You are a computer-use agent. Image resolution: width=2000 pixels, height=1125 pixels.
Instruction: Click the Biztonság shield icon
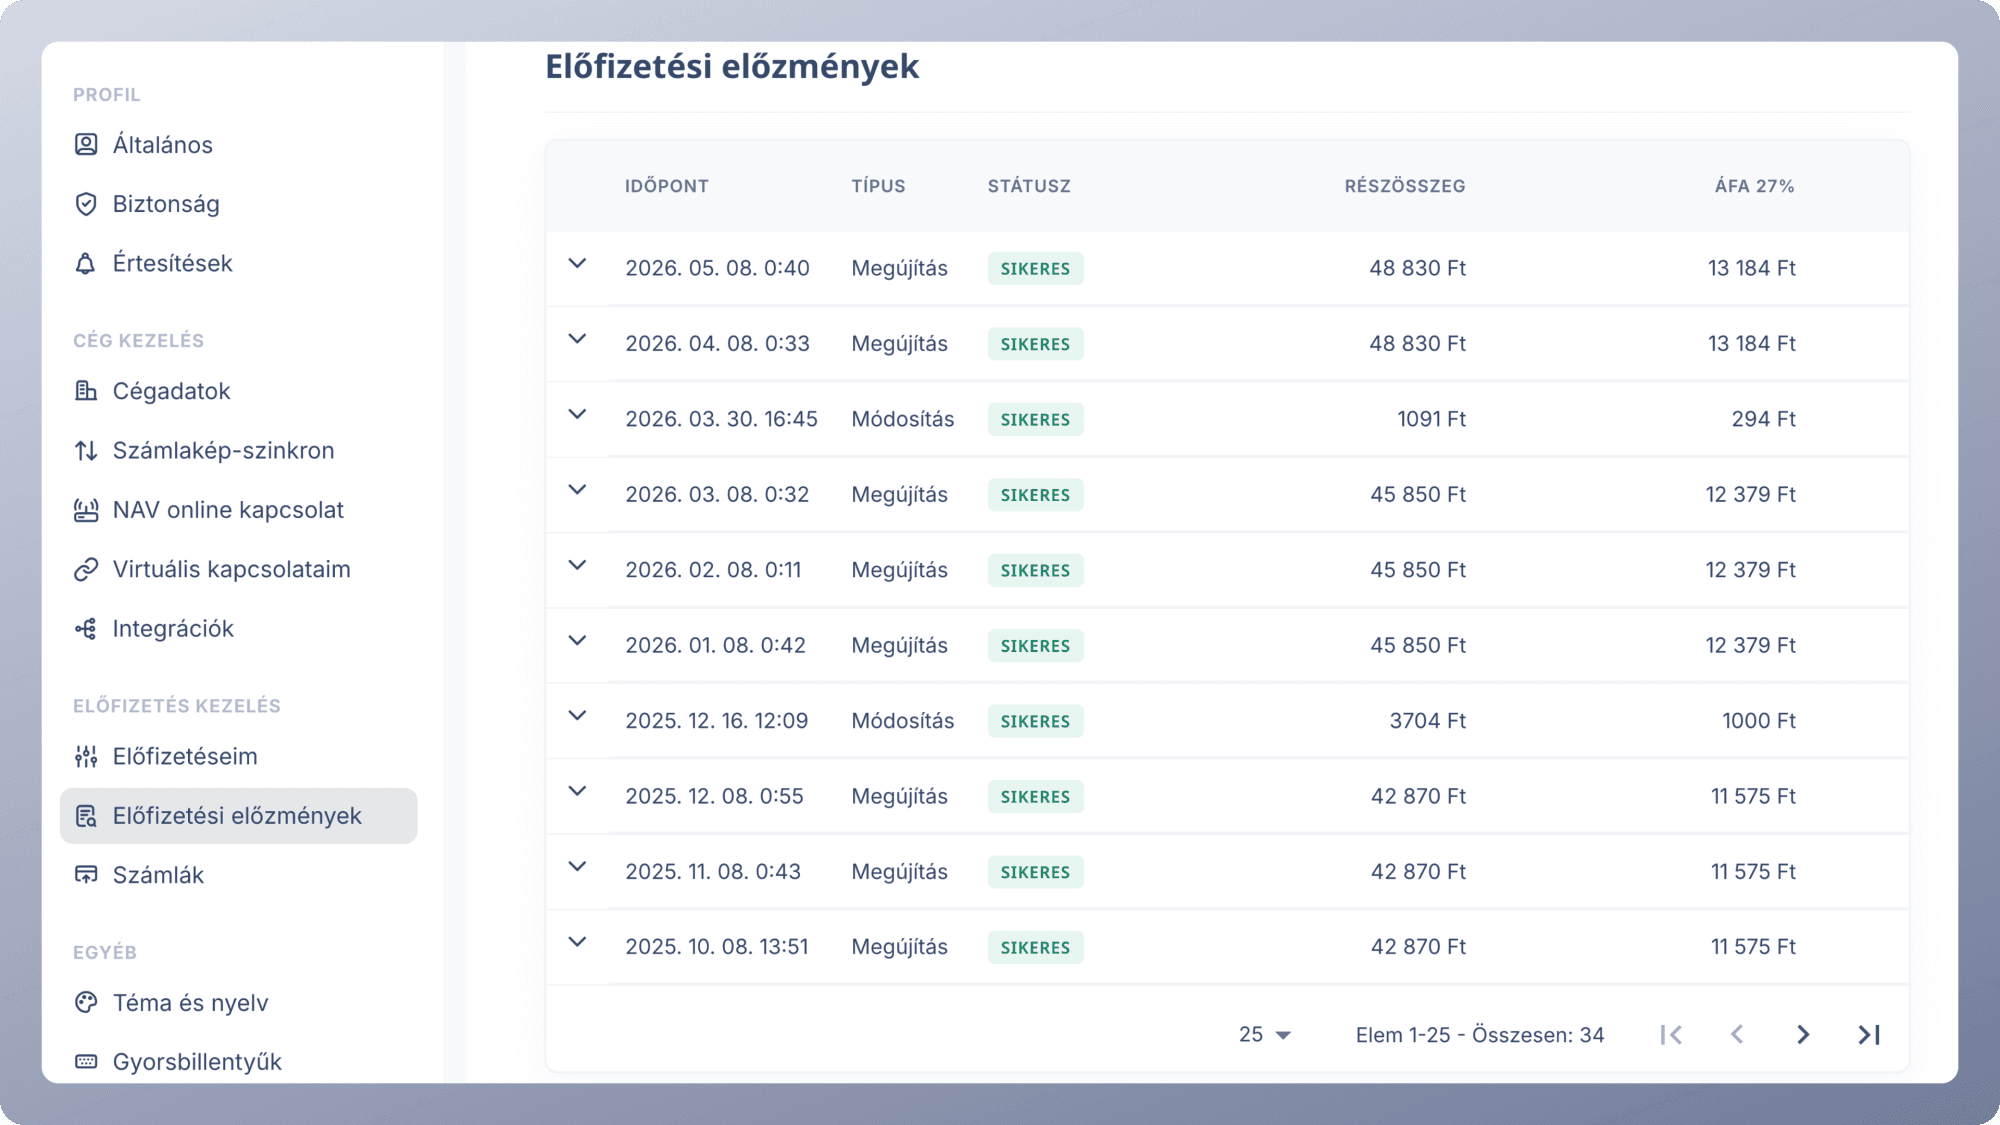pos(86,204)
